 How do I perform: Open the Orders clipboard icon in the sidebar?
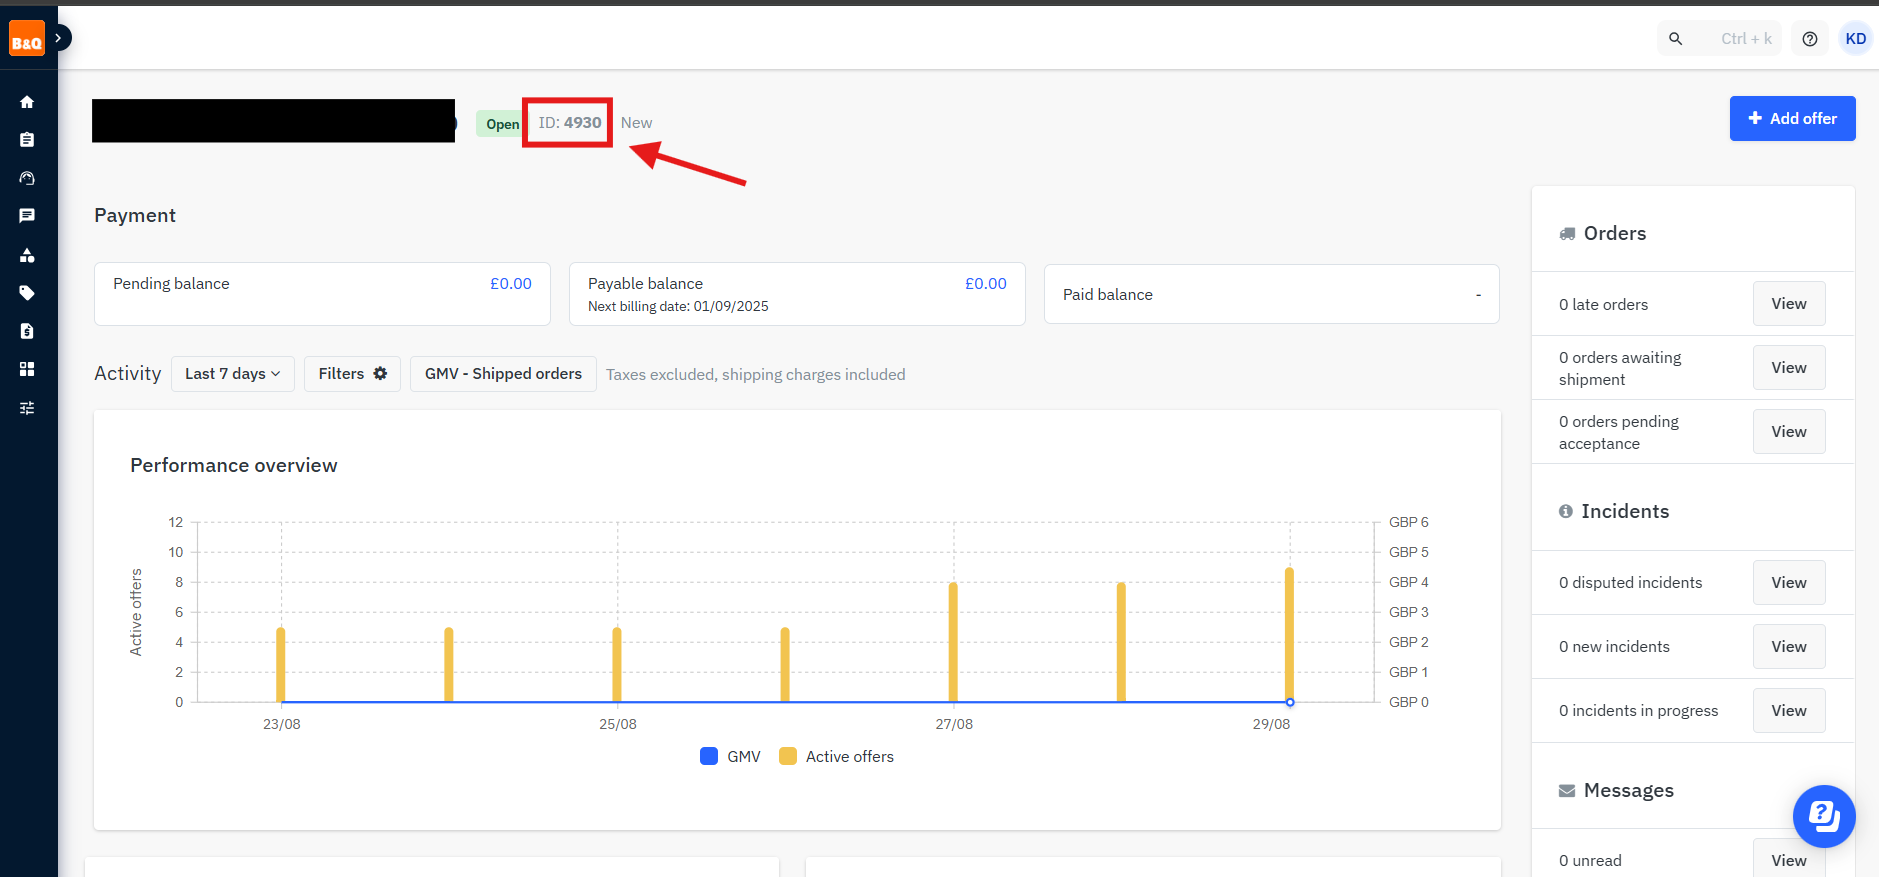pyautogui.click(x=27, y=140)
